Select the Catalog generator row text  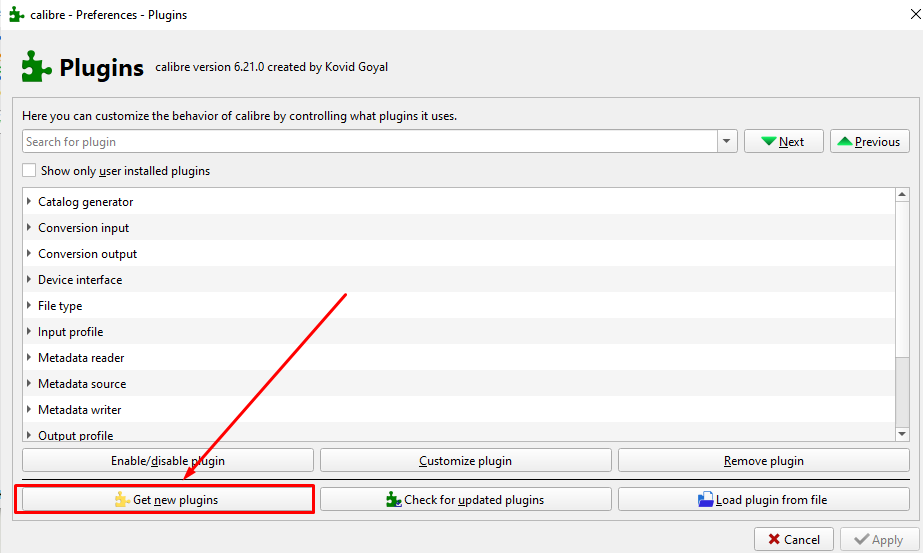(85, 201)
